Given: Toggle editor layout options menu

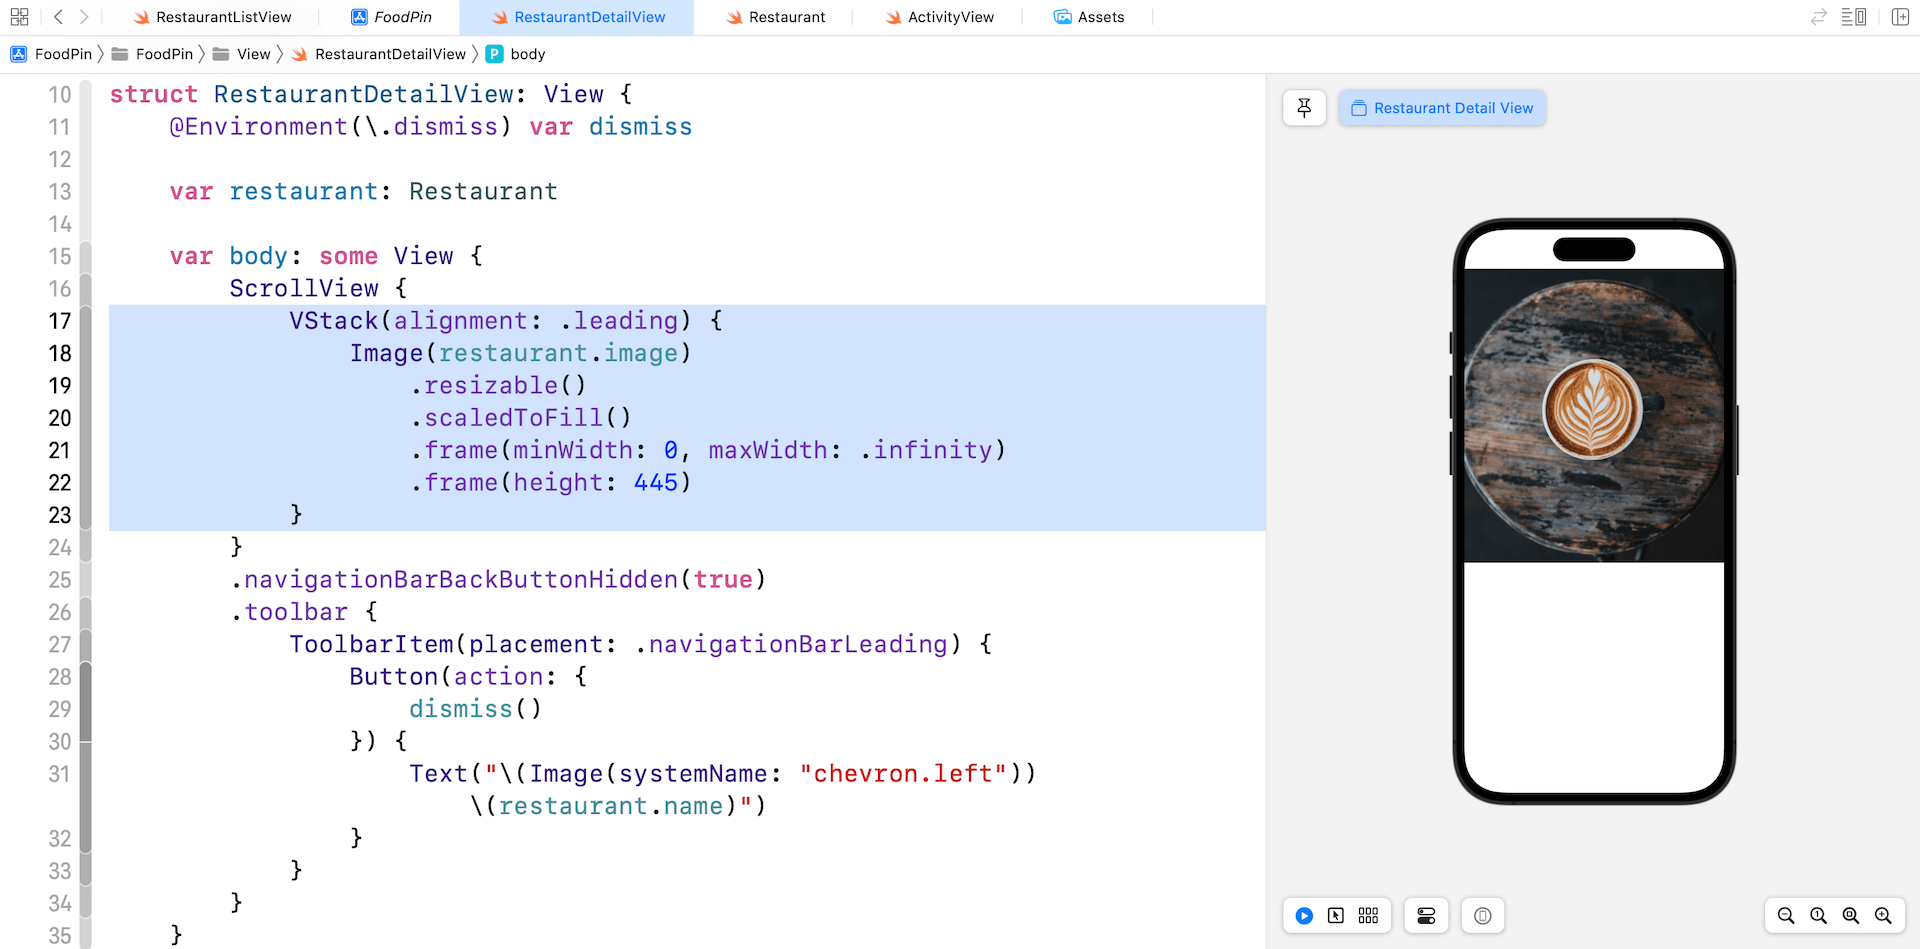Looking at the screenshot, I should pyautogui.click(x=1853, y=17).
